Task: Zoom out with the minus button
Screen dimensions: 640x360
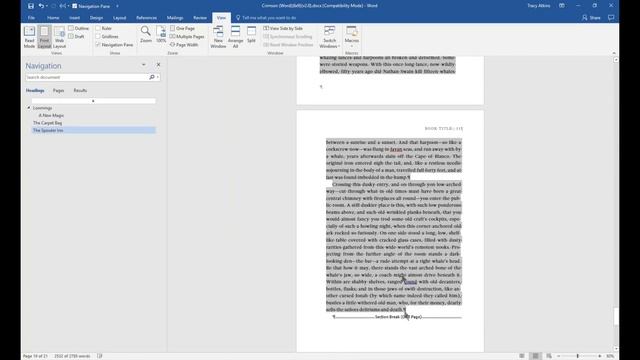Action: [559, 356]
